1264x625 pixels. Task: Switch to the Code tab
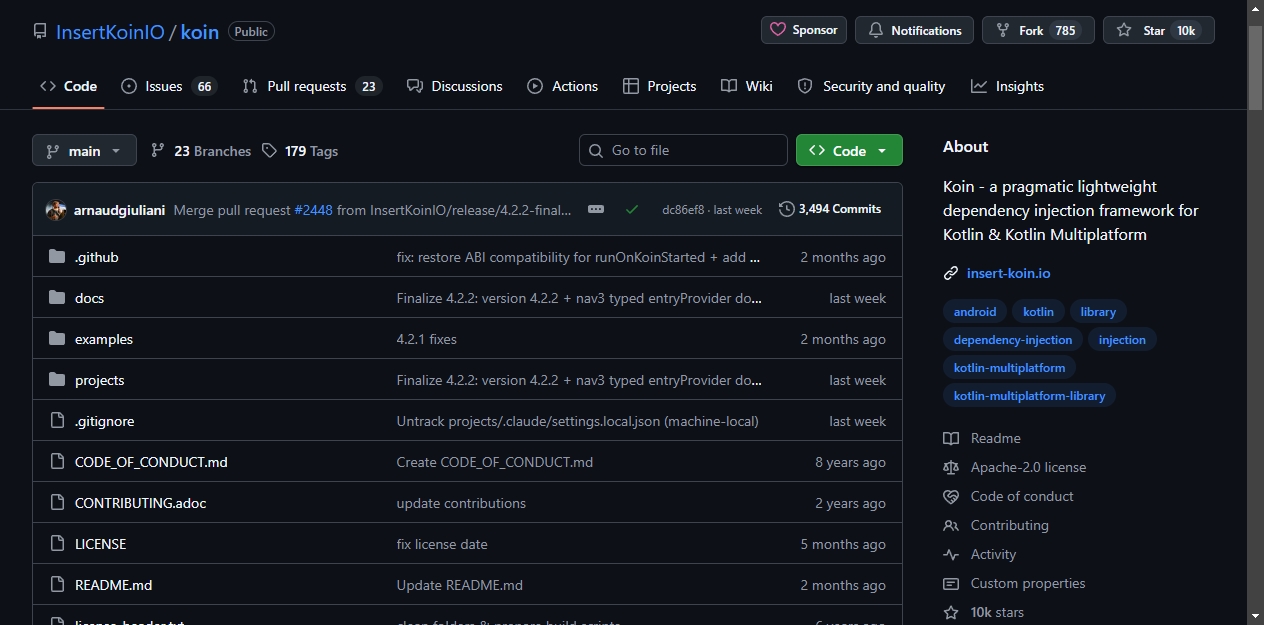[x=68, y=86]
